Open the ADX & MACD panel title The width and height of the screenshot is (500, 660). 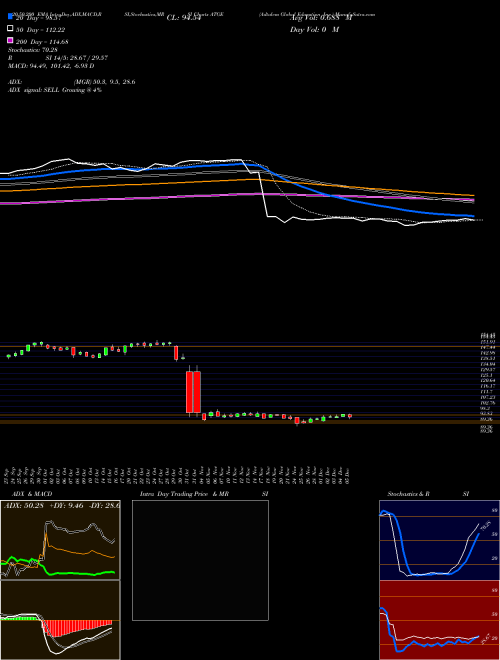click(32, 494)
